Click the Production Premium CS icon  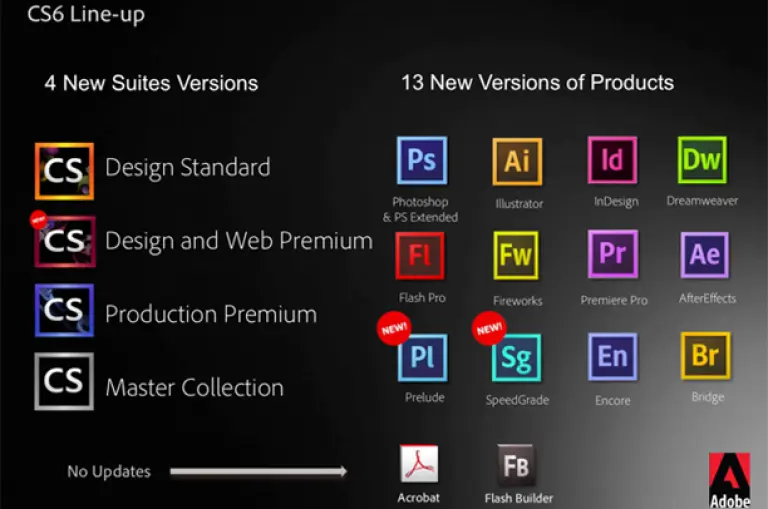64,311
